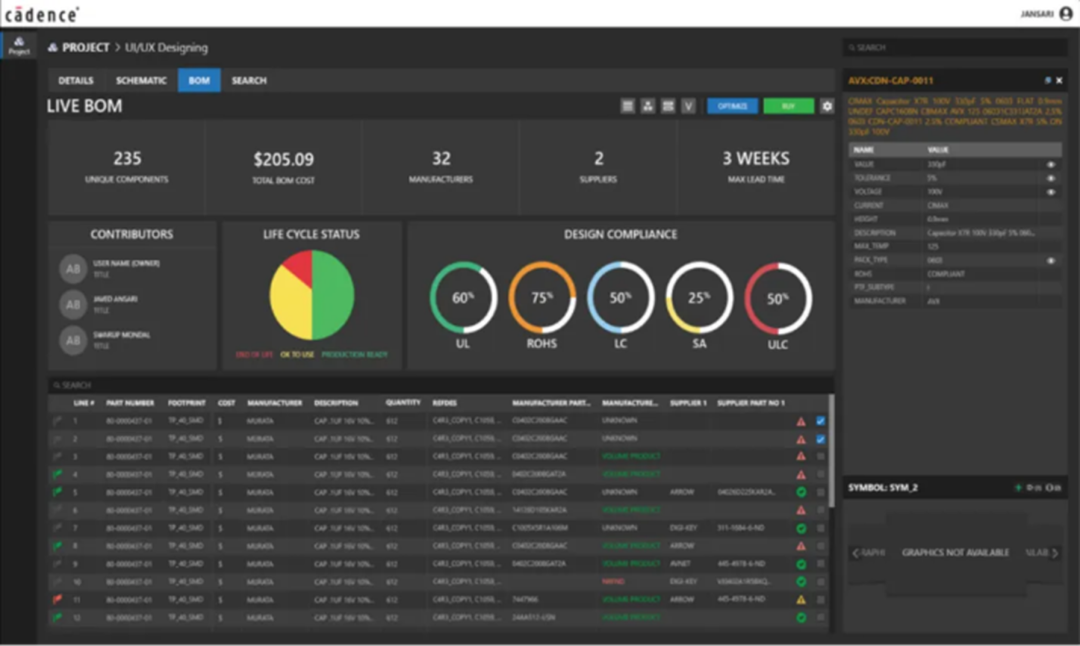
Task: Click the hierarchy view icon in BOM toolbar
Action: pyautogui.click(x=647, y=106)
